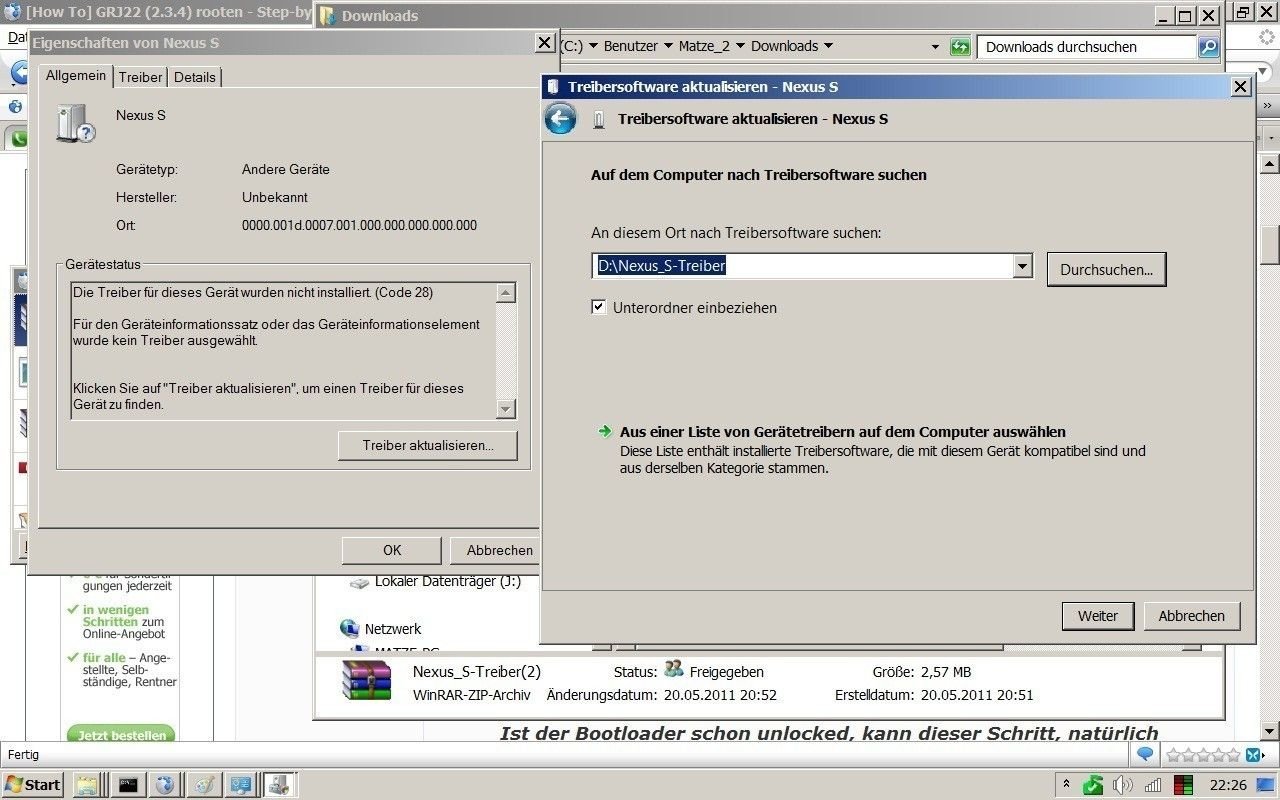The image size is (1280, 800).
Task: Open the Start menu
Action: point(33,785)
